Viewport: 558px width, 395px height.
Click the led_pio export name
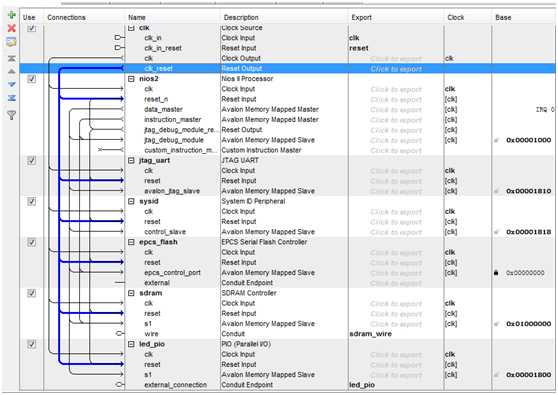pos(362,385)
